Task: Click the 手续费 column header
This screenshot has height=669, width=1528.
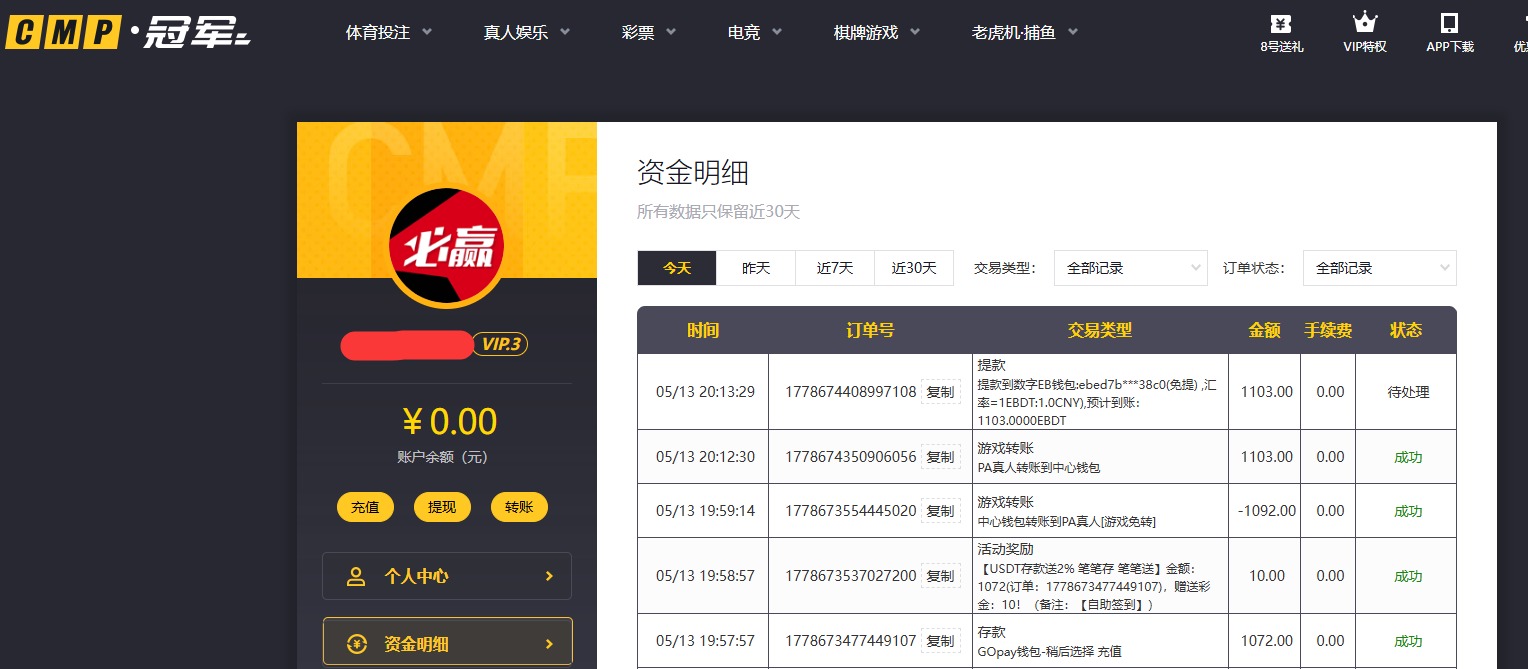Action: pos(1330,330)
